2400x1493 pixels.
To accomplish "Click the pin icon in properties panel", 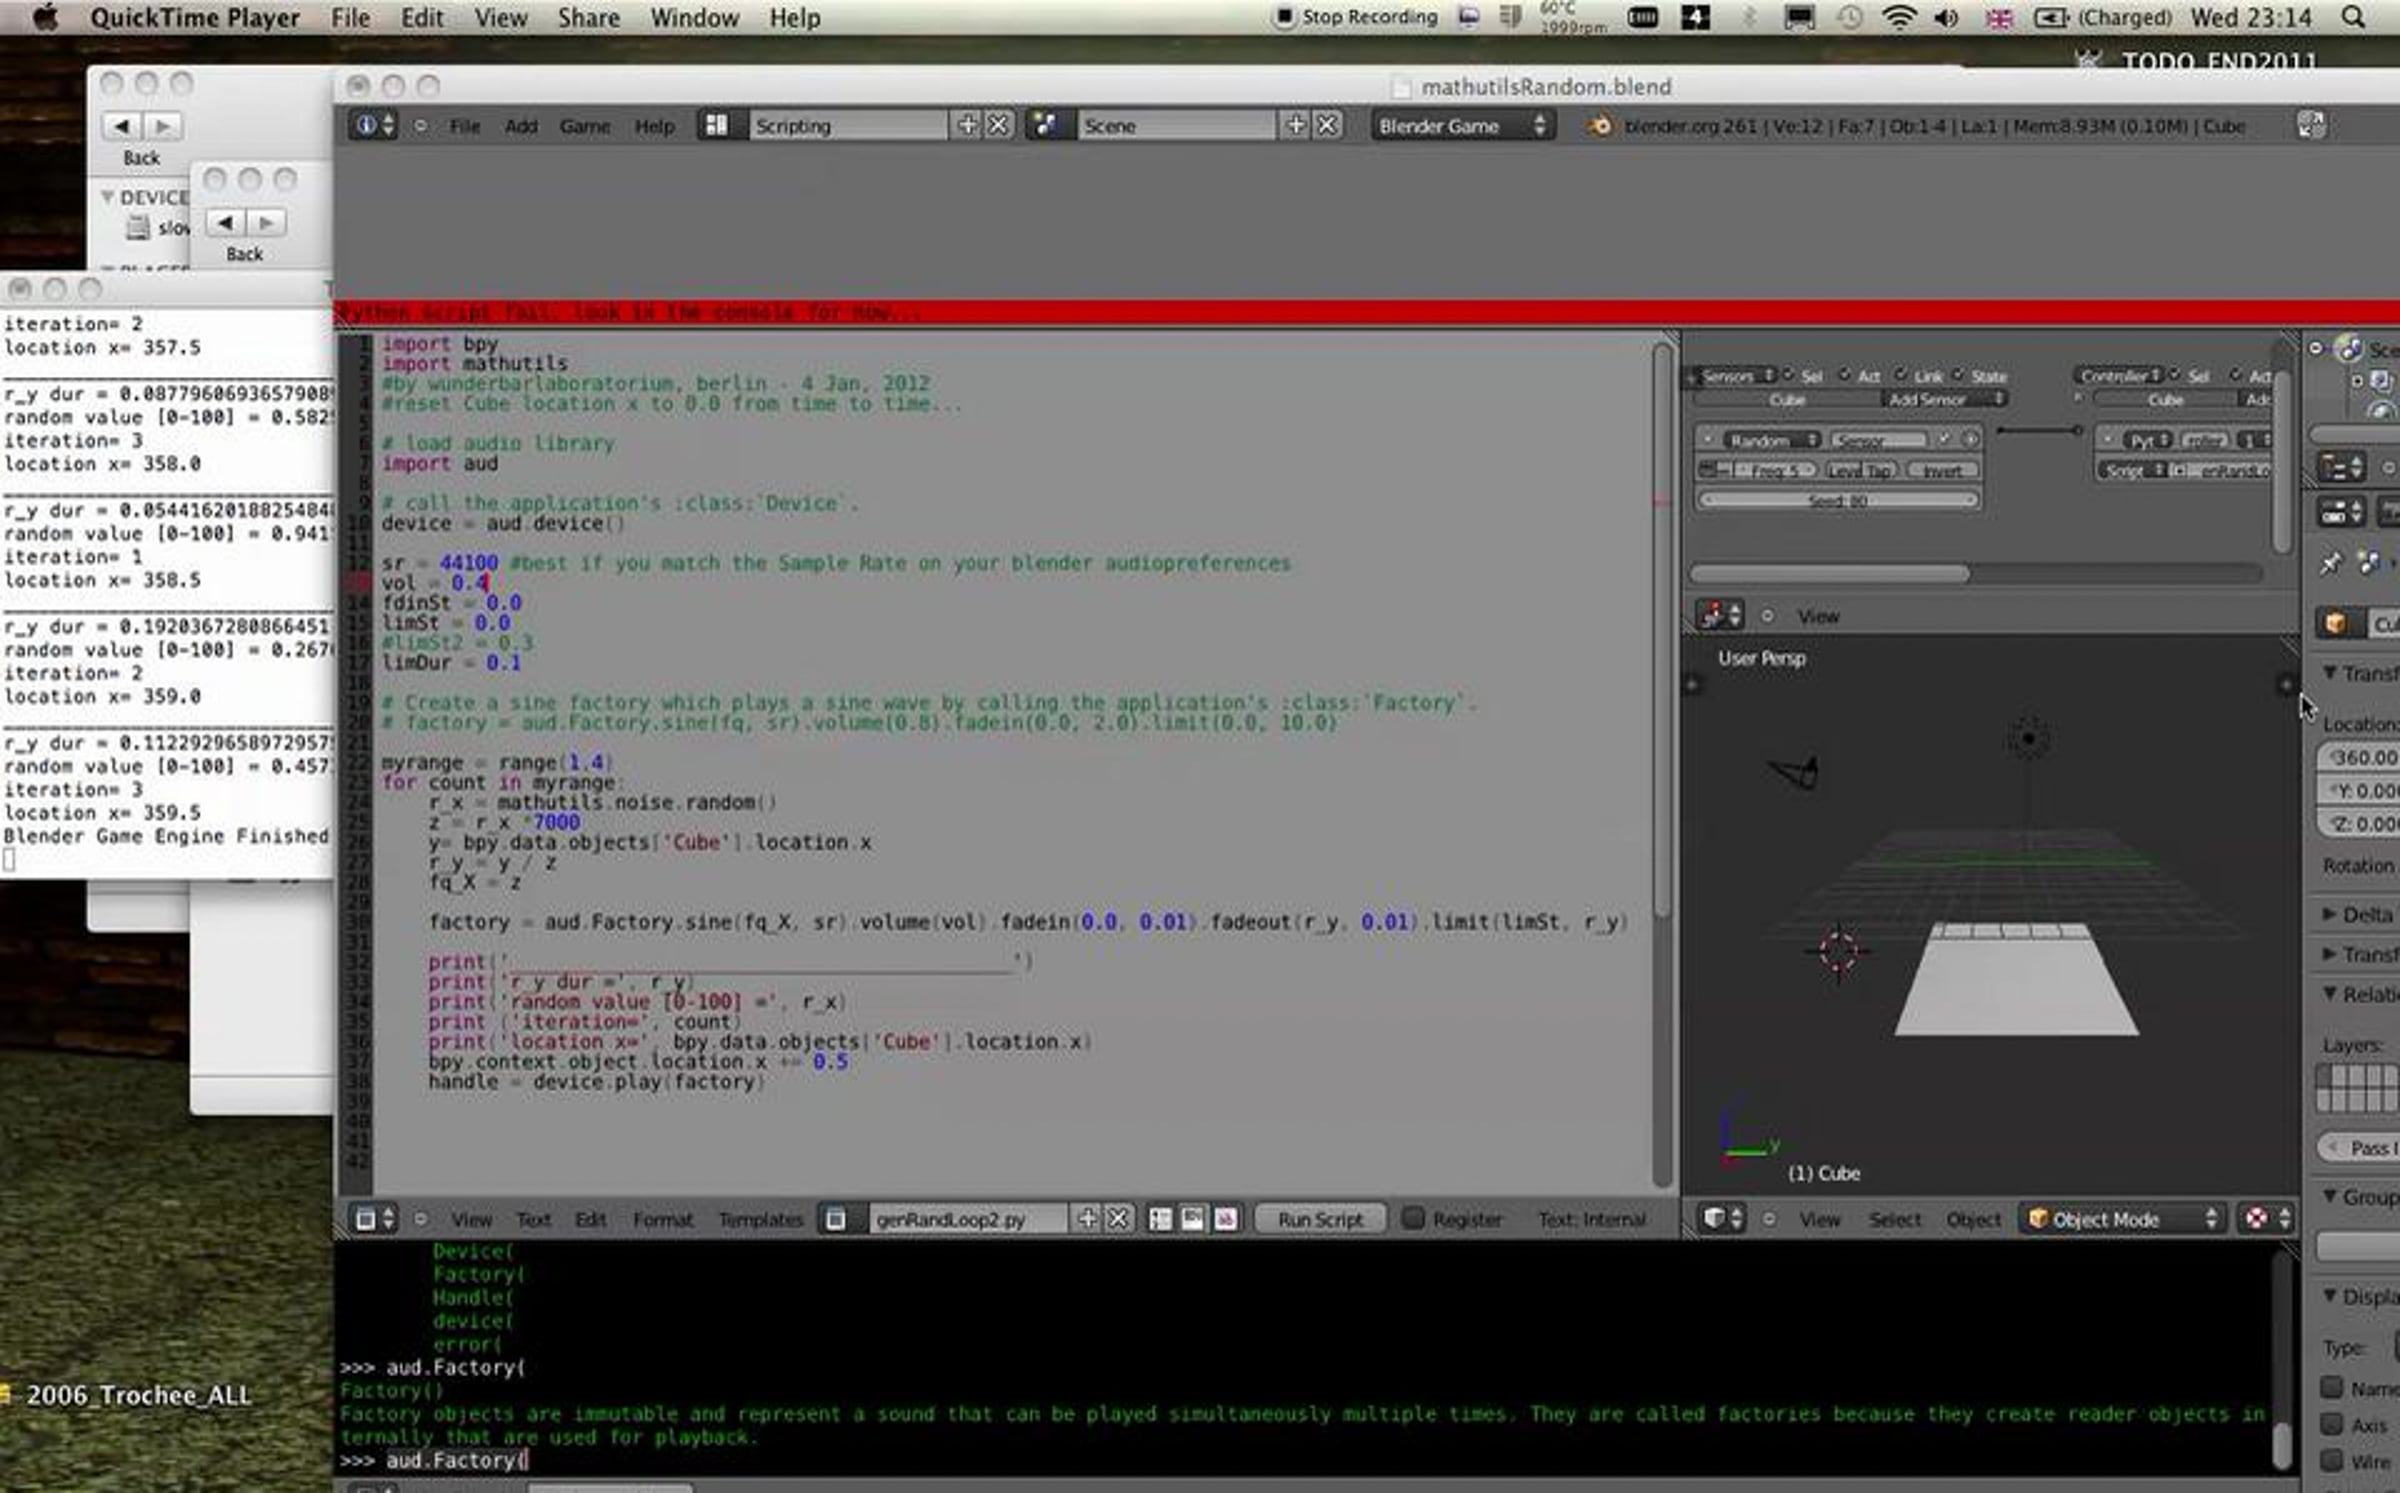I will pyautogui.click(x=2331, y=564).
